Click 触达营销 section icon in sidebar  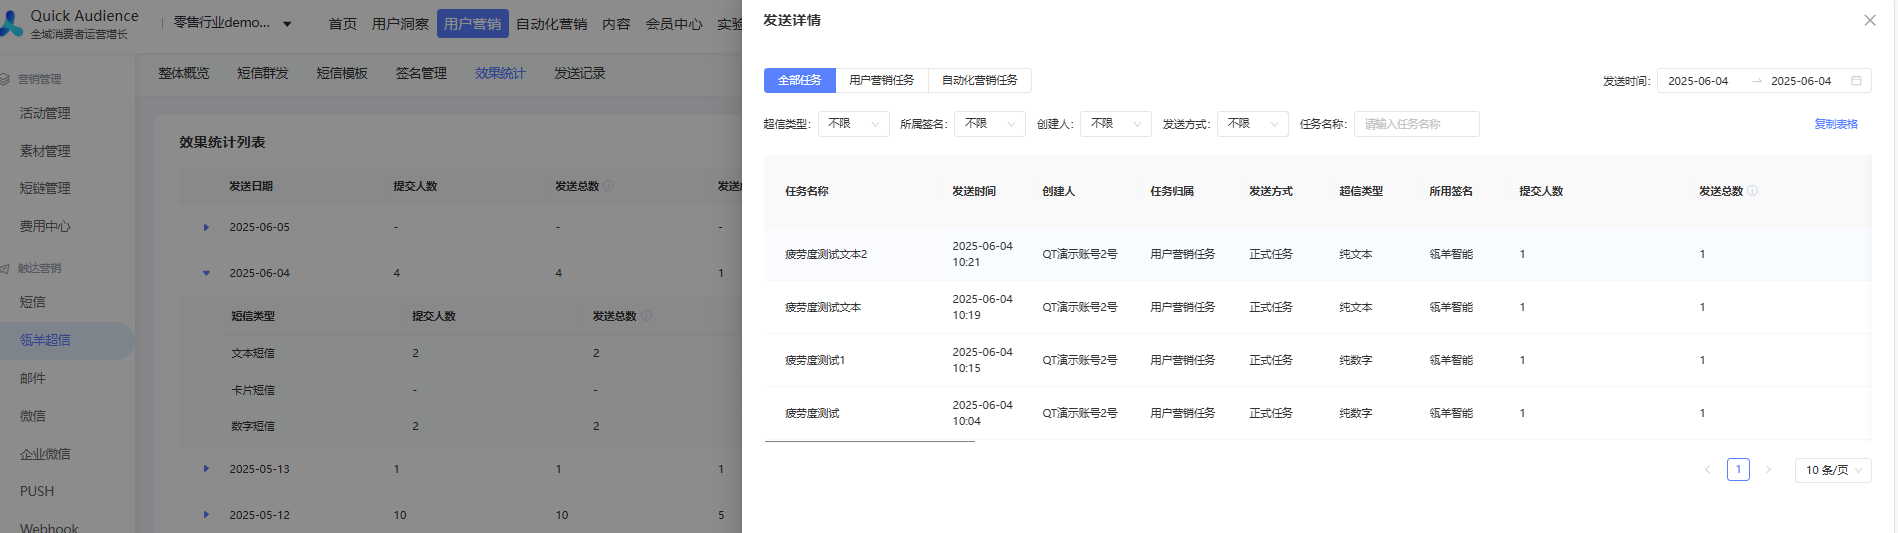coord(5,268)
